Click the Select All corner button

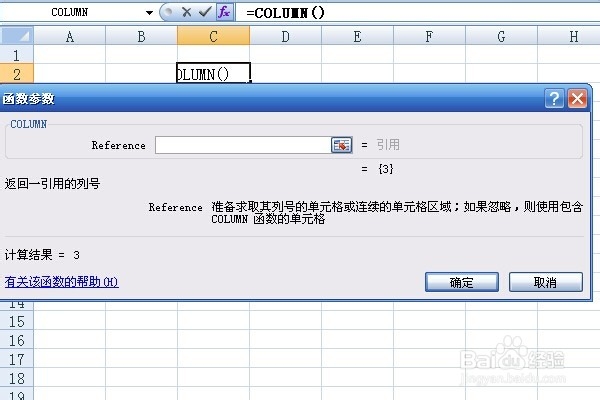pos(16,36)
